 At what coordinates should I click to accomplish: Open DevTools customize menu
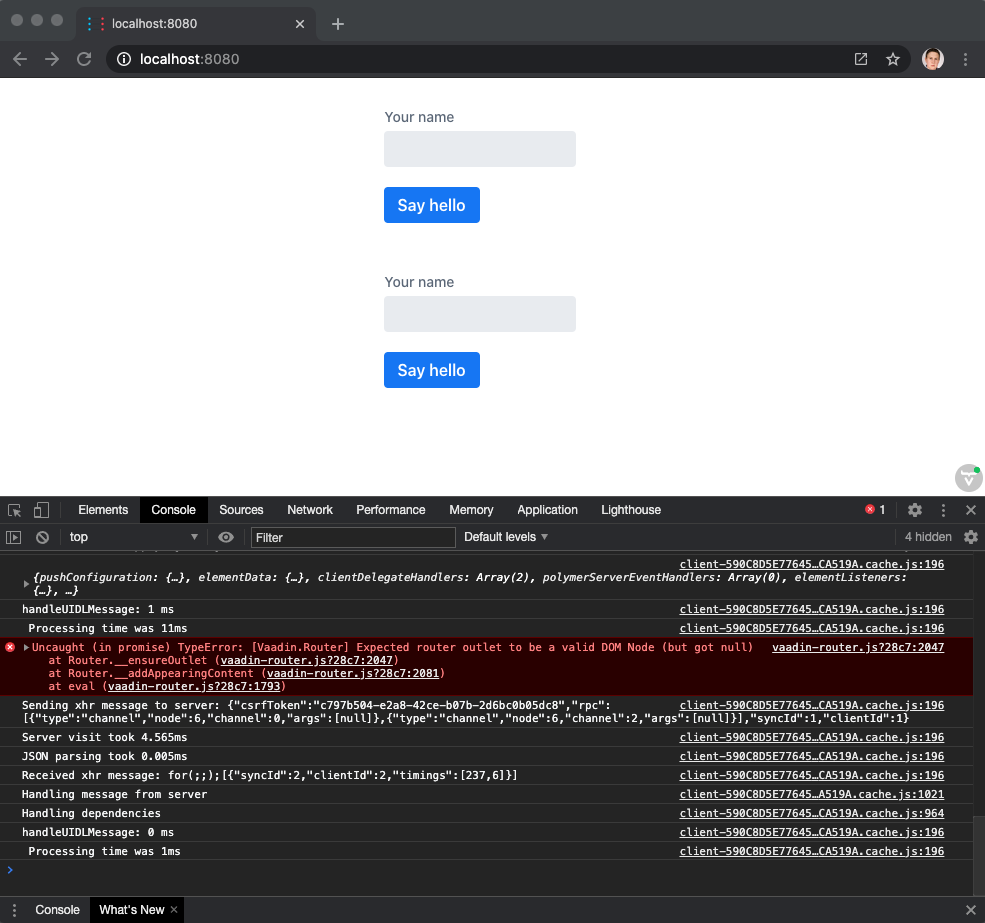click(943, 510)
